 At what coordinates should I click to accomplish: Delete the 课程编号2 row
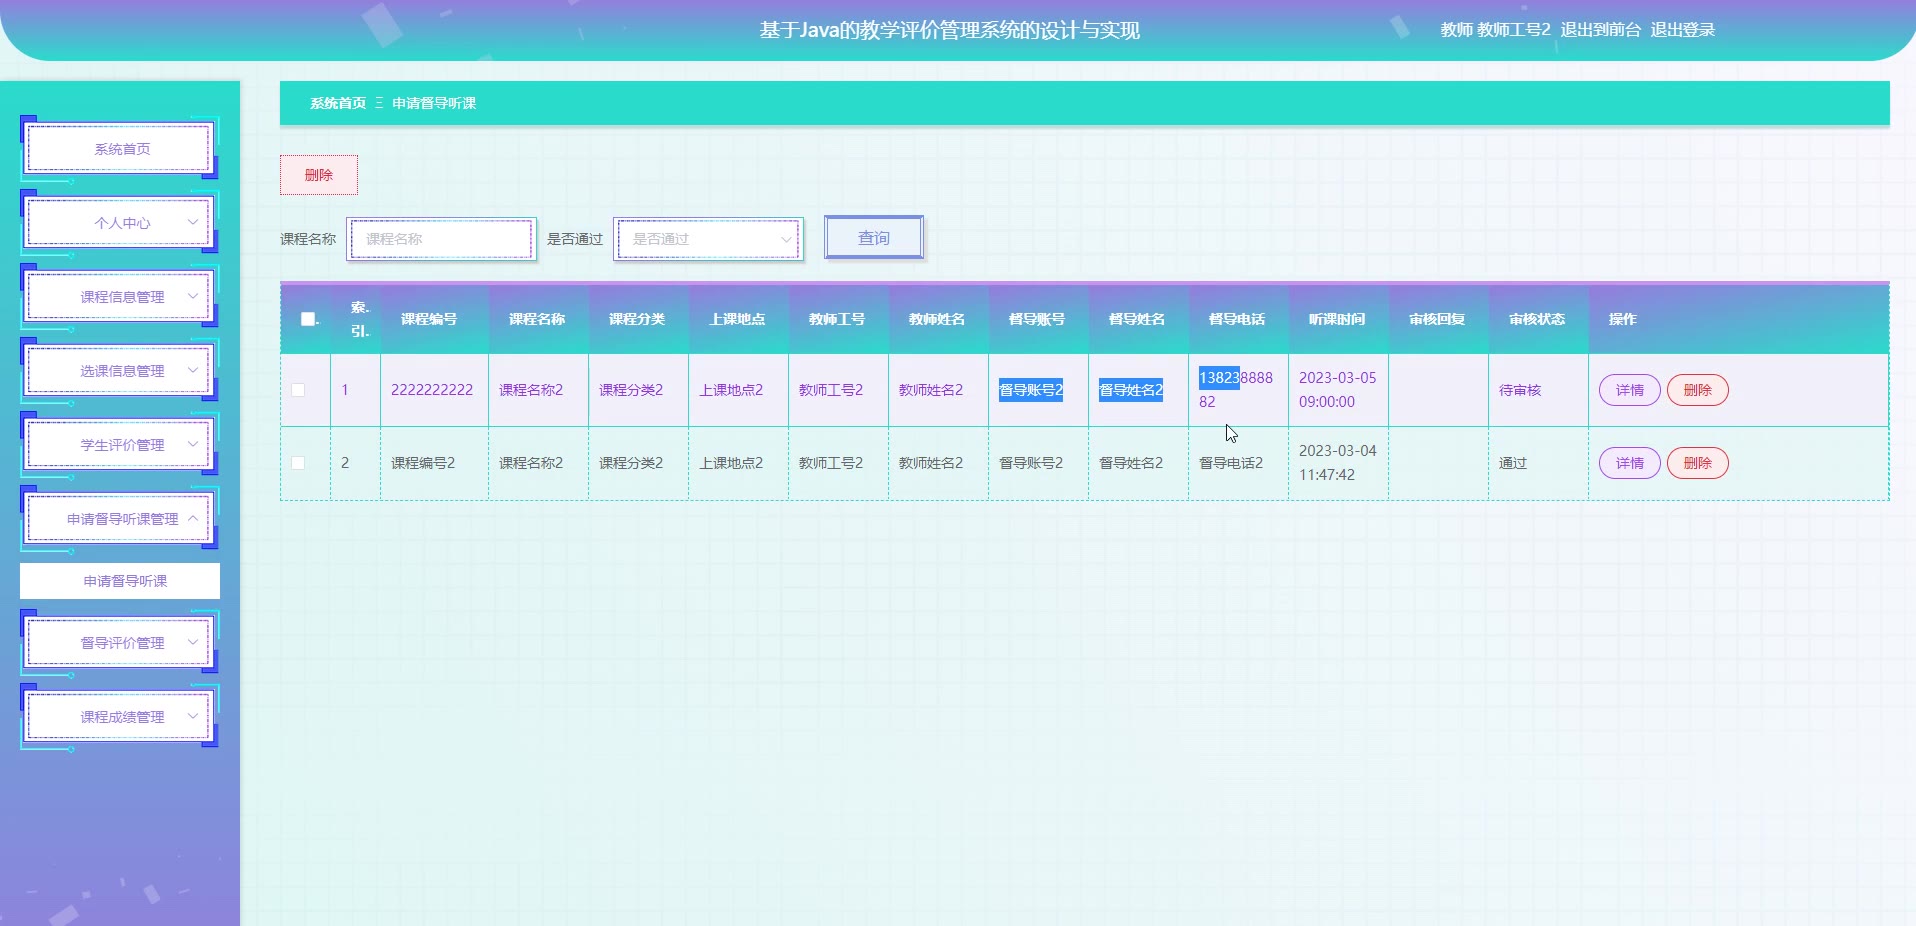tap(1698, 463)
